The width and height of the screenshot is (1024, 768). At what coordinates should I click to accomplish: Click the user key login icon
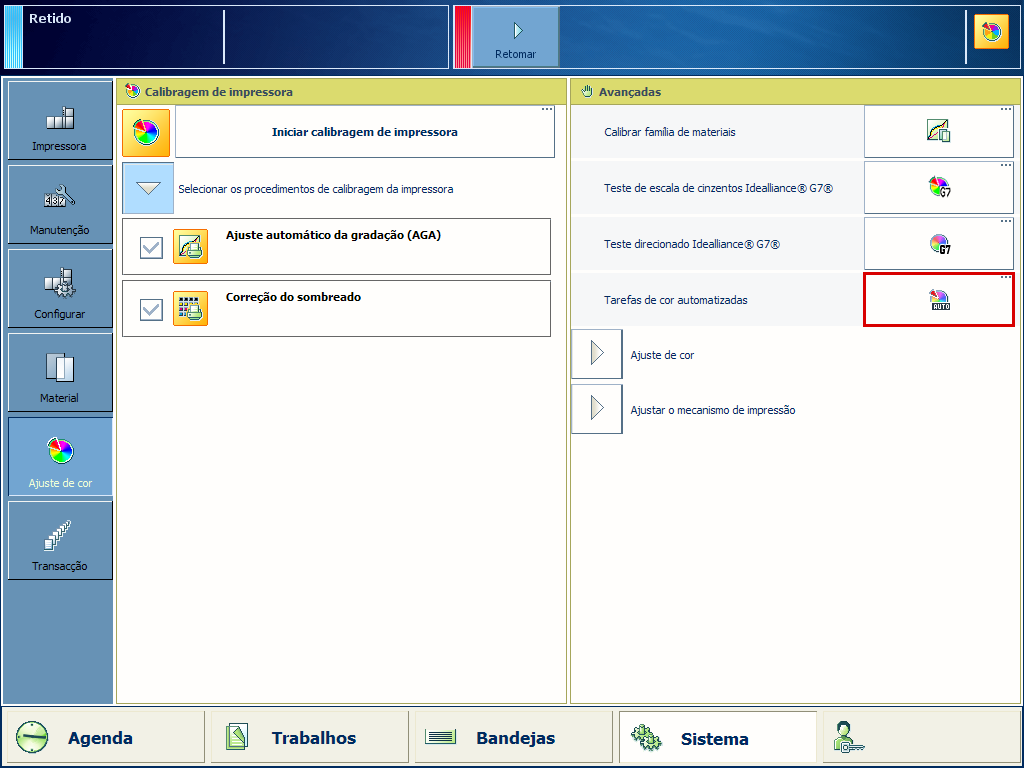coord(848,737)
